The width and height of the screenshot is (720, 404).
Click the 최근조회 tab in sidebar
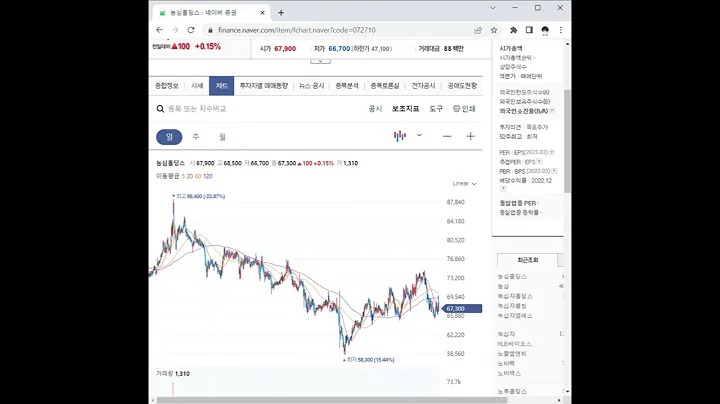[528, 260]
